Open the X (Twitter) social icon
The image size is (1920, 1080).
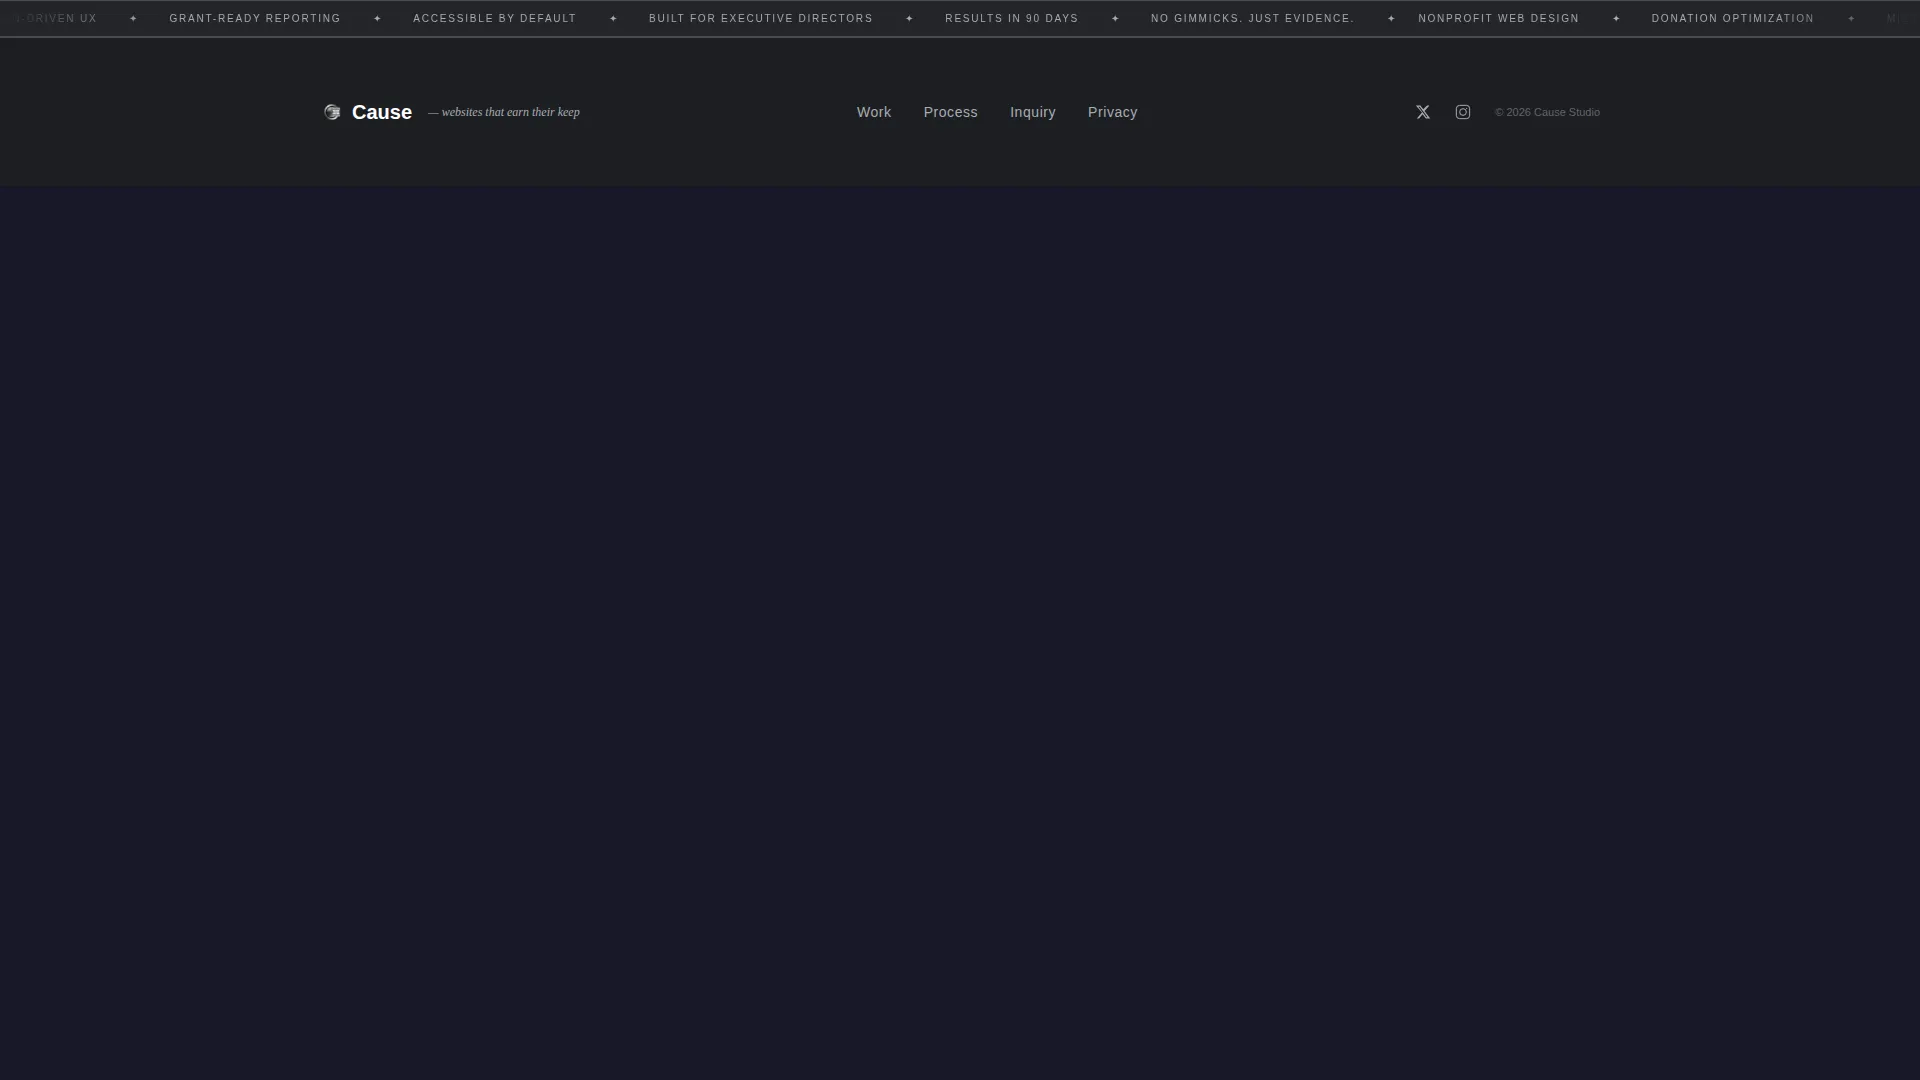point(1423,112)
